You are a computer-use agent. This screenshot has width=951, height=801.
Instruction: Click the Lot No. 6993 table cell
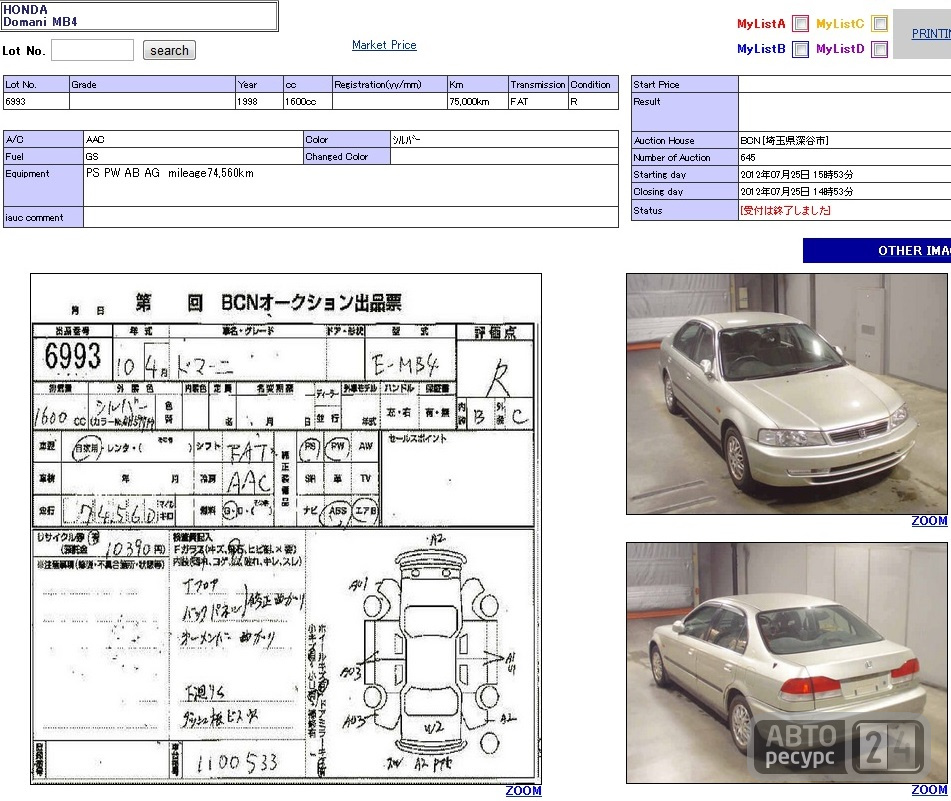tap(36, 101)
